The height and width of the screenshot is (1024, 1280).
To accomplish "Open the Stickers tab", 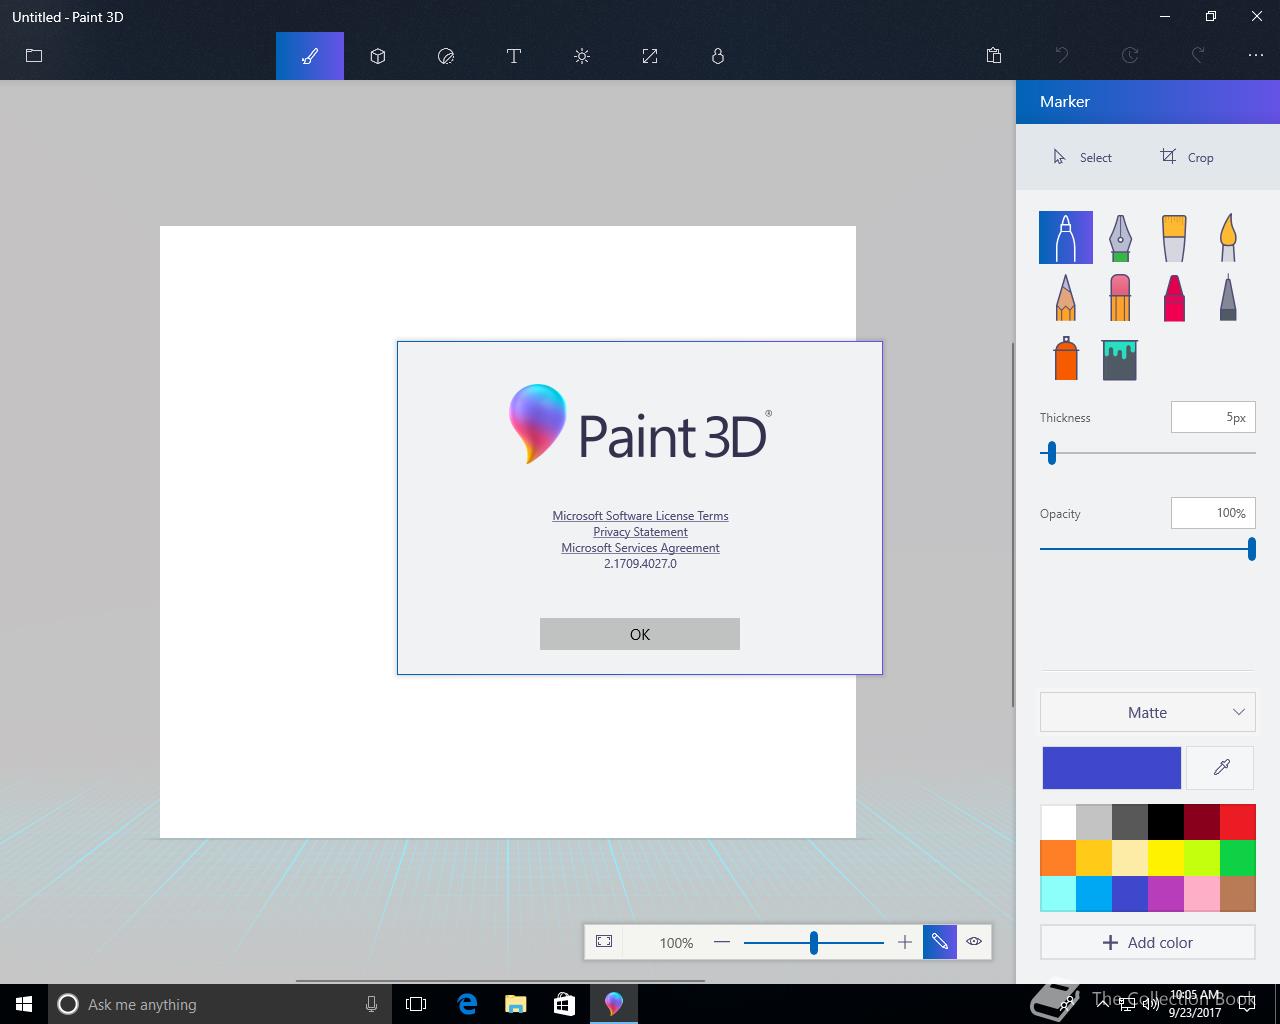I will 446,56.
